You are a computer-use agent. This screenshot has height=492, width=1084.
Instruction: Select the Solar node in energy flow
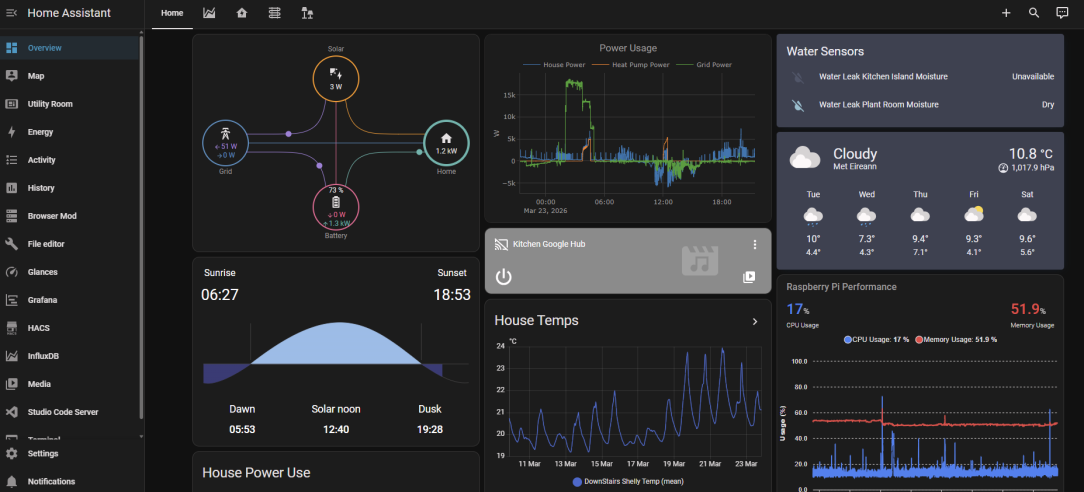pos(336,79)
